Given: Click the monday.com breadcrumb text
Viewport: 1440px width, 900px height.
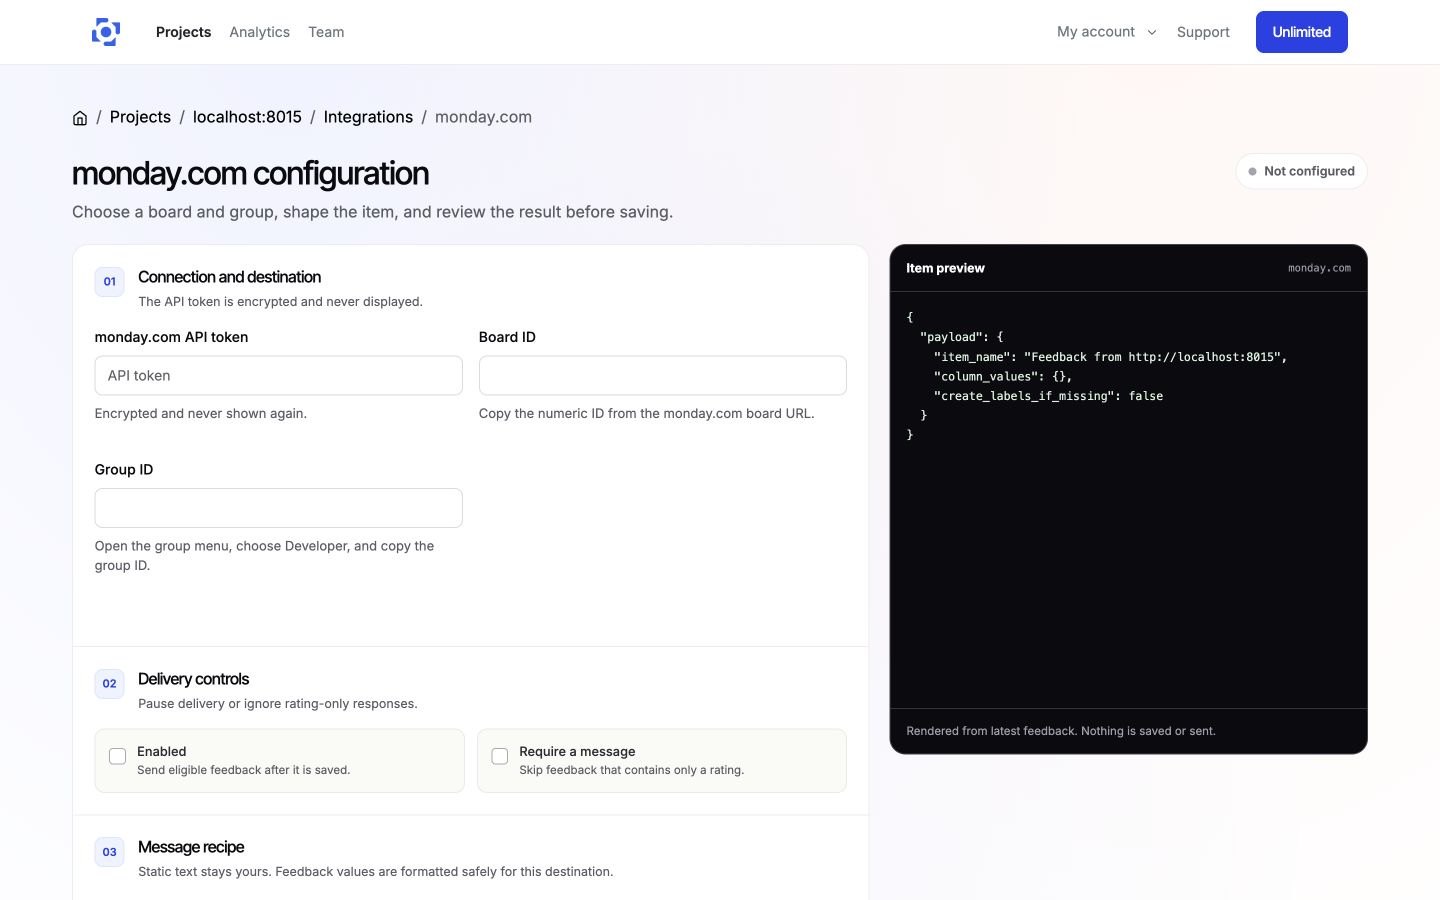Looking at the screenshot, I should click(x=483, y=117).
